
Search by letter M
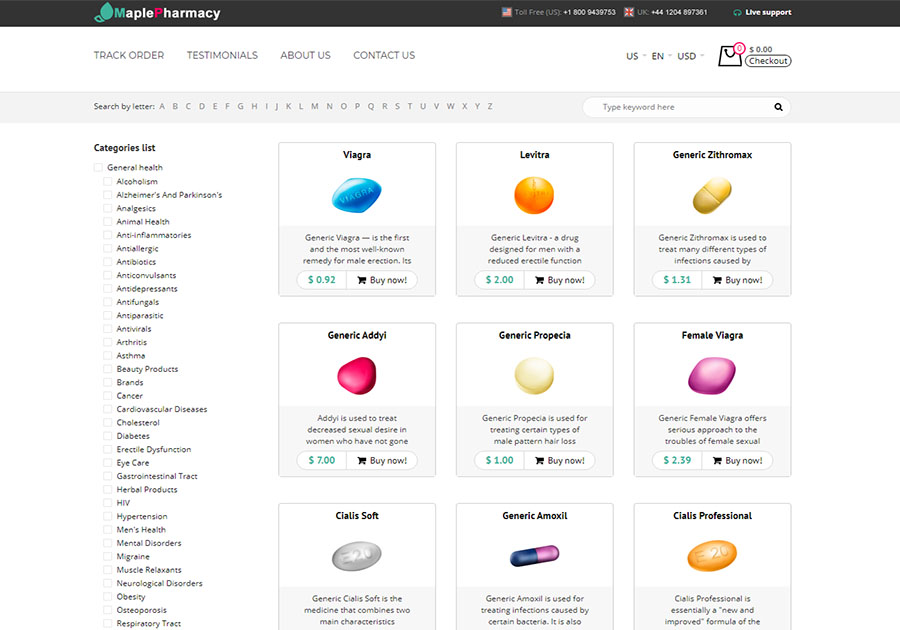click(315, 106)
